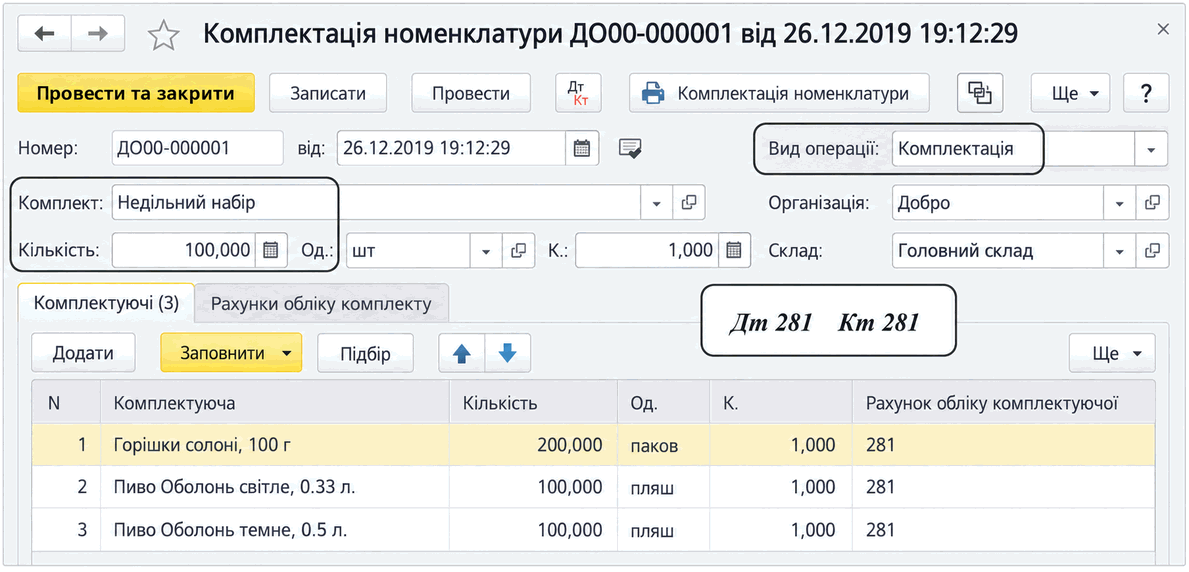This screenshot has width=1189, height=572.
Task: Click quantity 100,000 in Пиво Оболонь темне row
Action: click(533, 530)
